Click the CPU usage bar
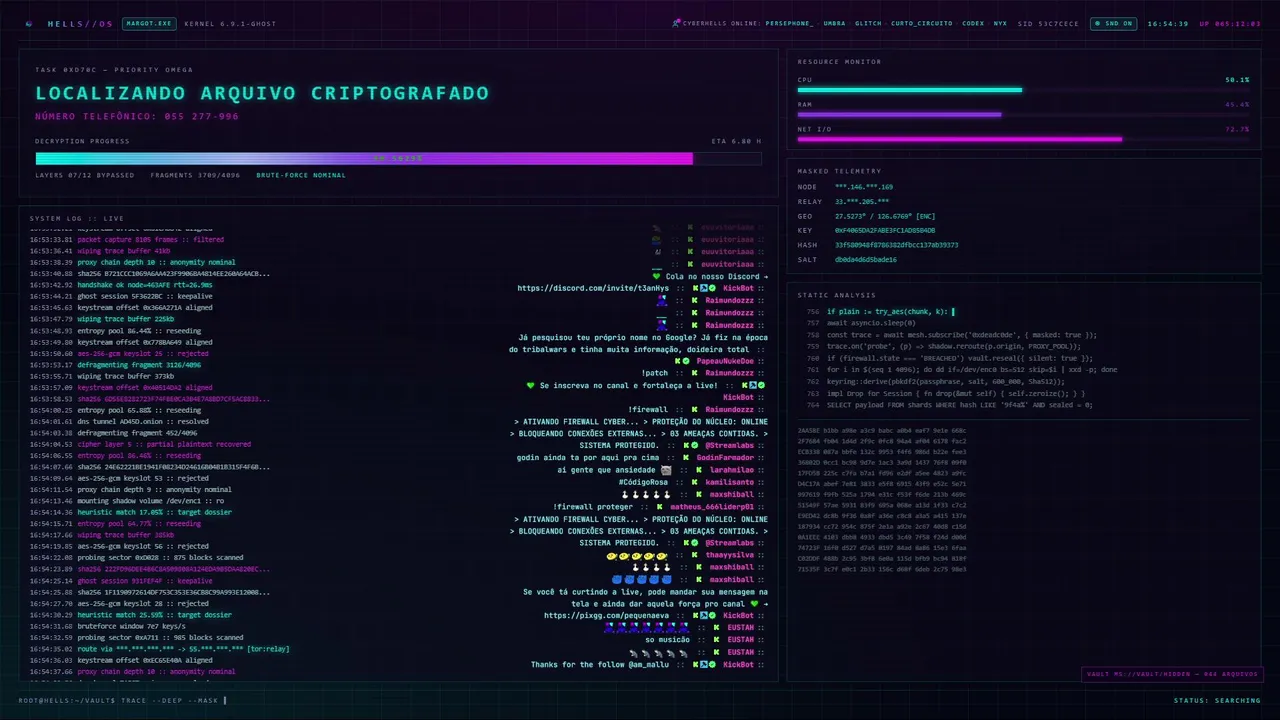Screen dimensions: 1280x720 coord(1023,90)
